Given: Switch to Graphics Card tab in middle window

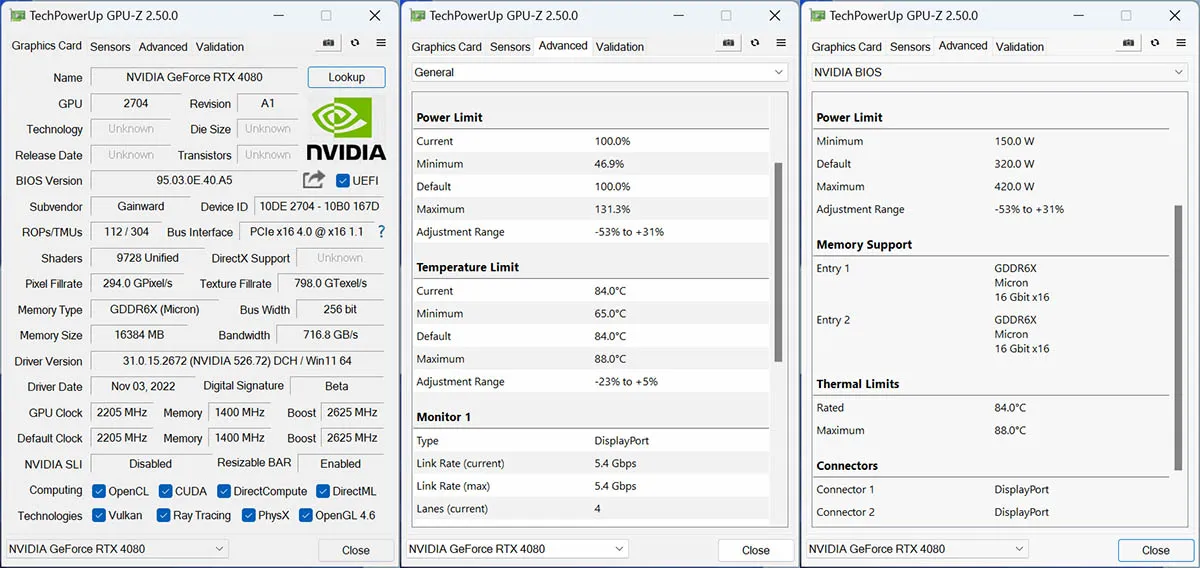Looking at the screenshot, I should 447,47.
